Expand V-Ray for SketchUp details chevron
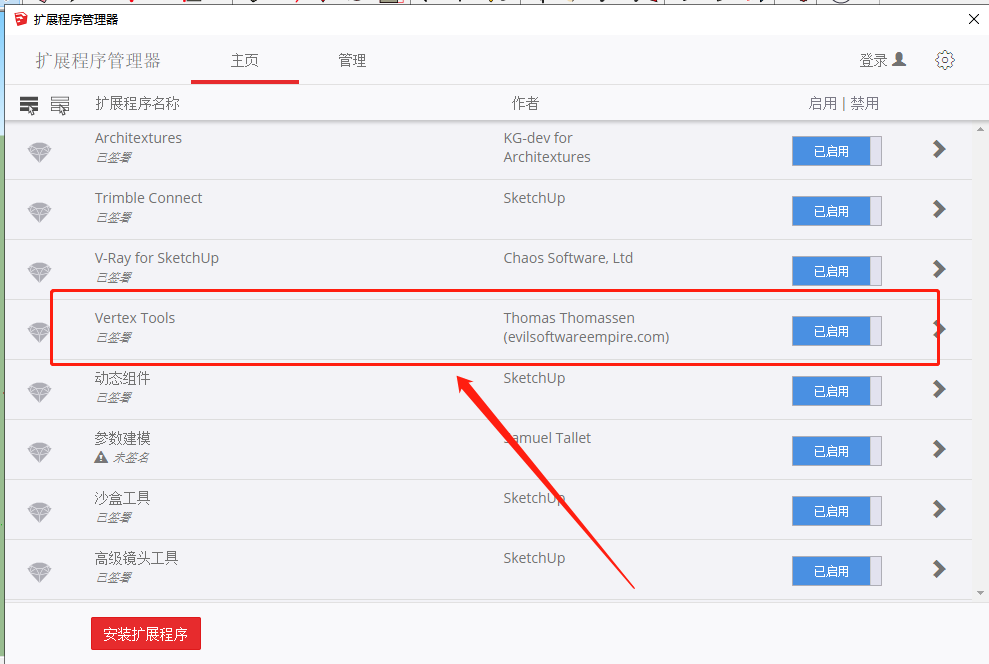 click(939, 269)
